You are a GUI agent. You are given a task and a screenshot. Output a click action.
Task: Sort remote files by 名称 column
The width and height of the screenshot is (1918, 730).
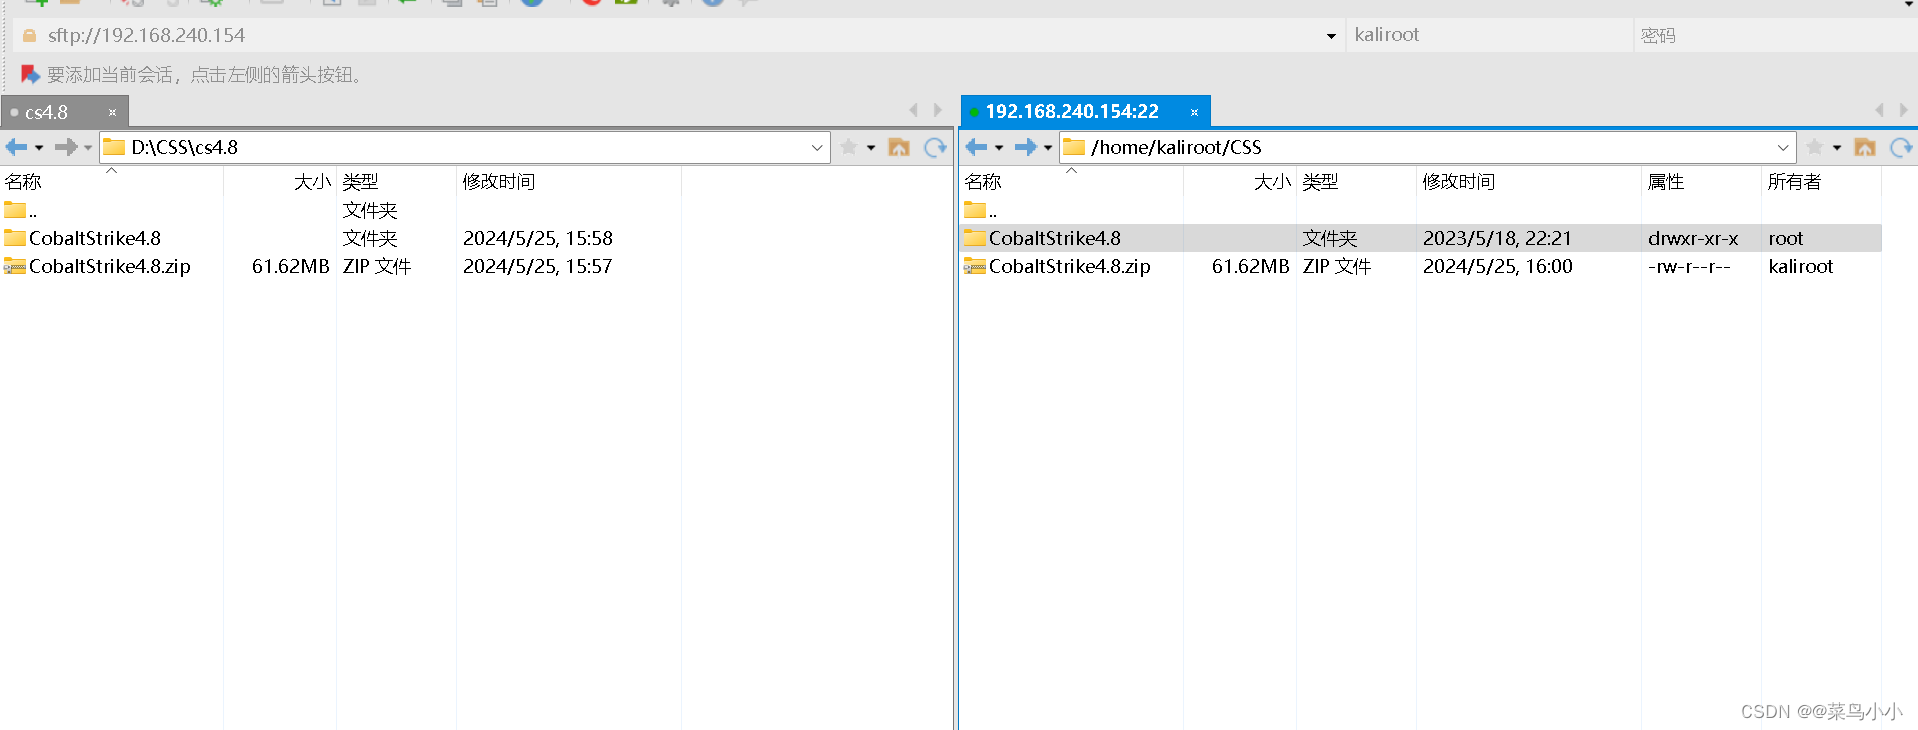coord(1071,182)
